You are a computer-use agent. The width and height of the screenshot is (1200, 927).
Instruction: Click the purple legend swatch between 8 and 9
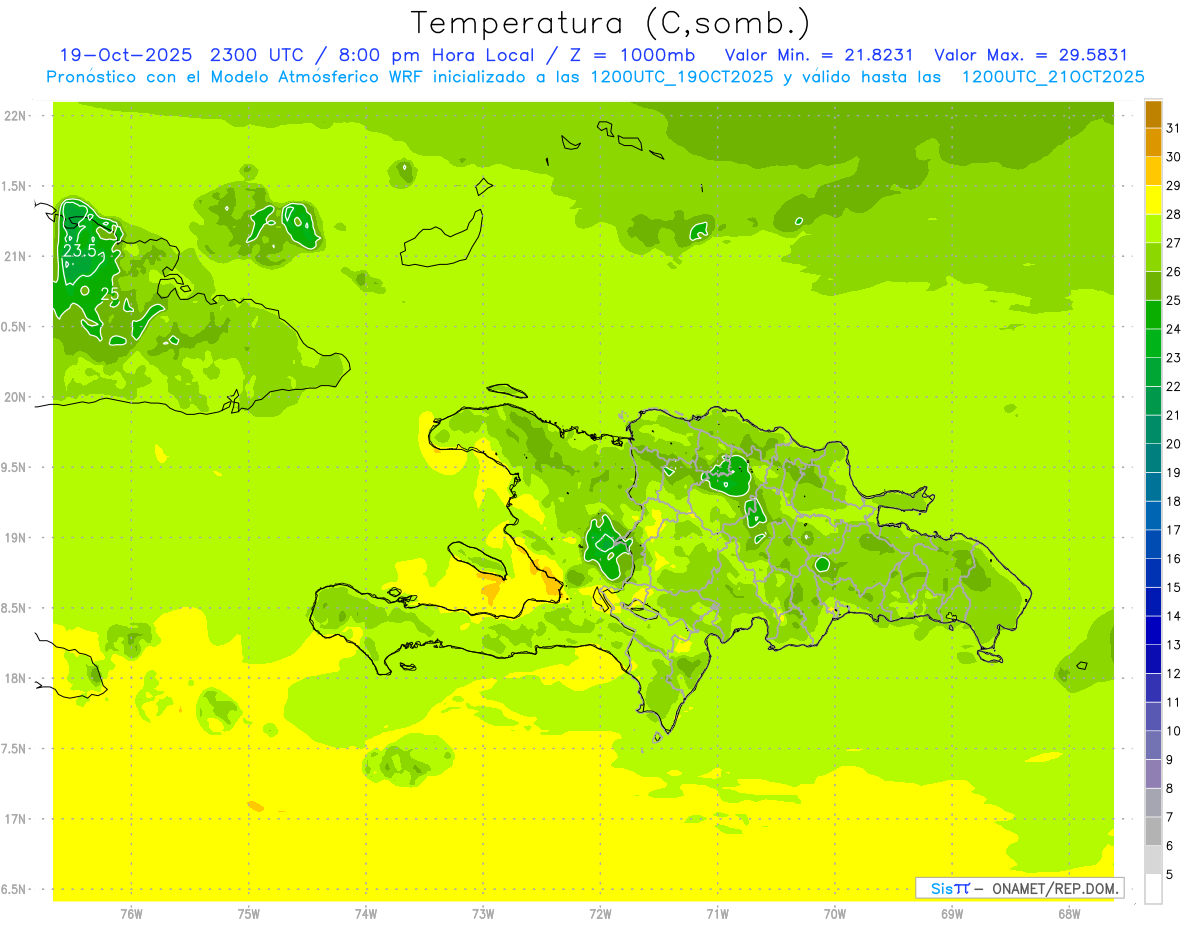click(x=1153, y=774)
